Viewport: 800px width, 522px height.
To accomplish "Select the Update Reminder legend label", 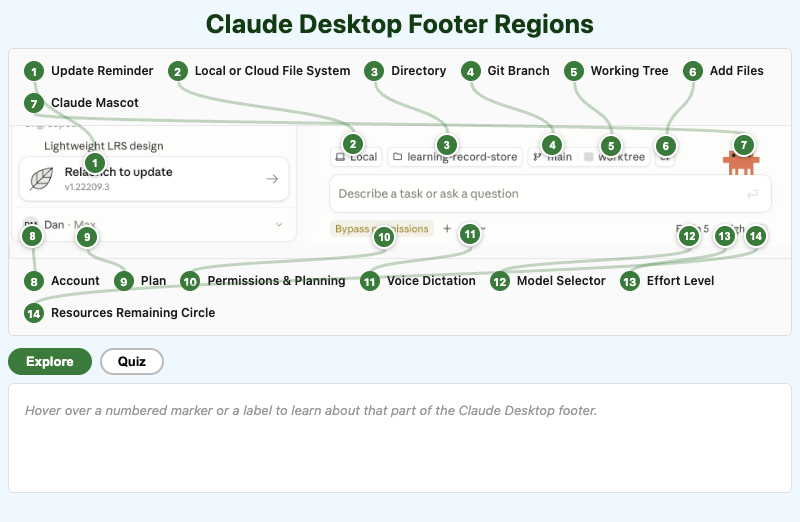I will pos(102,71).
